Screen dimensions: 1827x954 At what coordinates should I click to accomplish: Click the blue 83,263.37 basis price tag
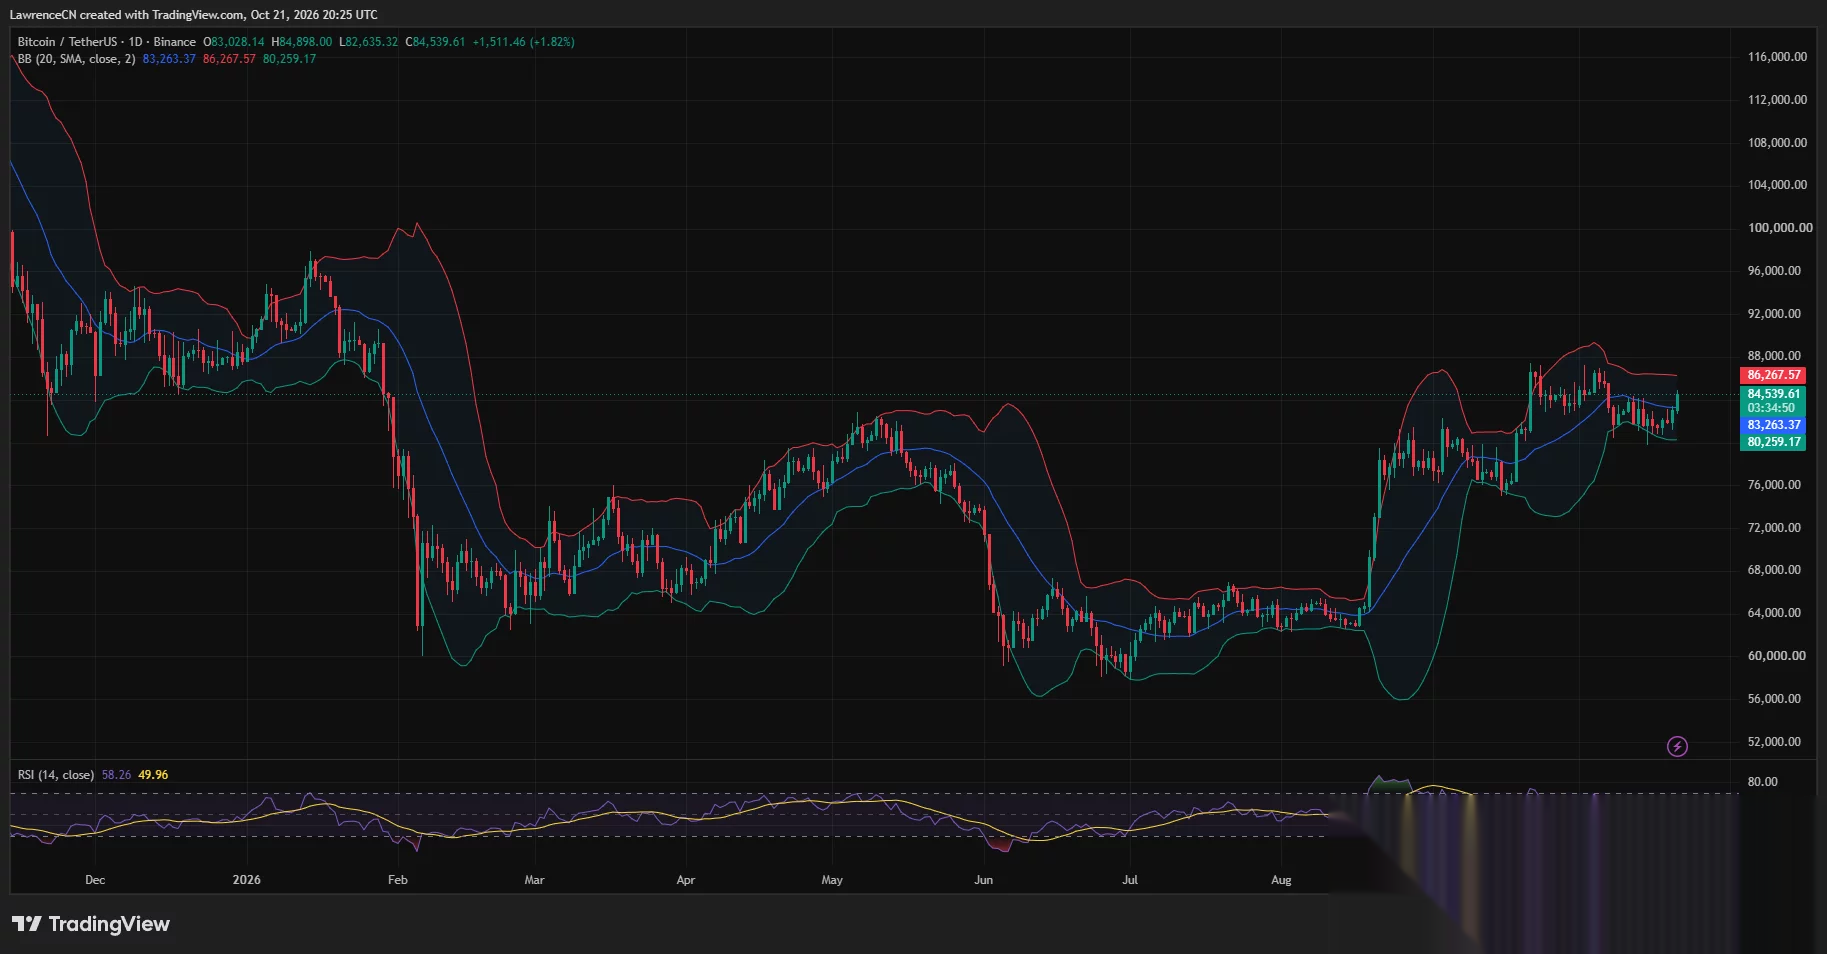click(1773, 425)
